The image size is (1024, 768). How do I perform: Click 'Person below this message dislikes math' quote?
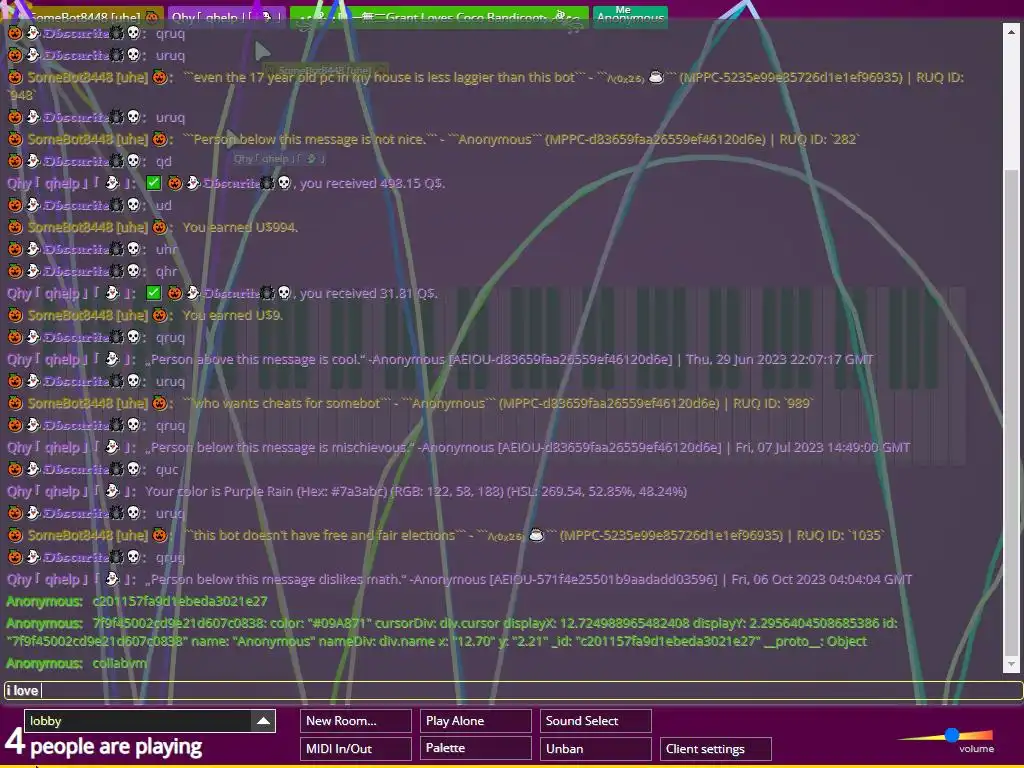coord(275,579)
